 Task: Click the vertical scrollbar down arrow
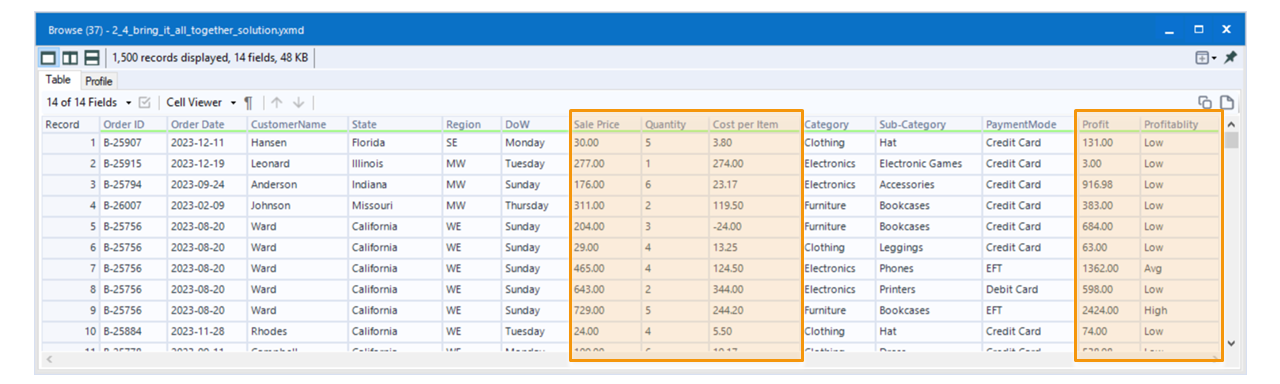1231,343
